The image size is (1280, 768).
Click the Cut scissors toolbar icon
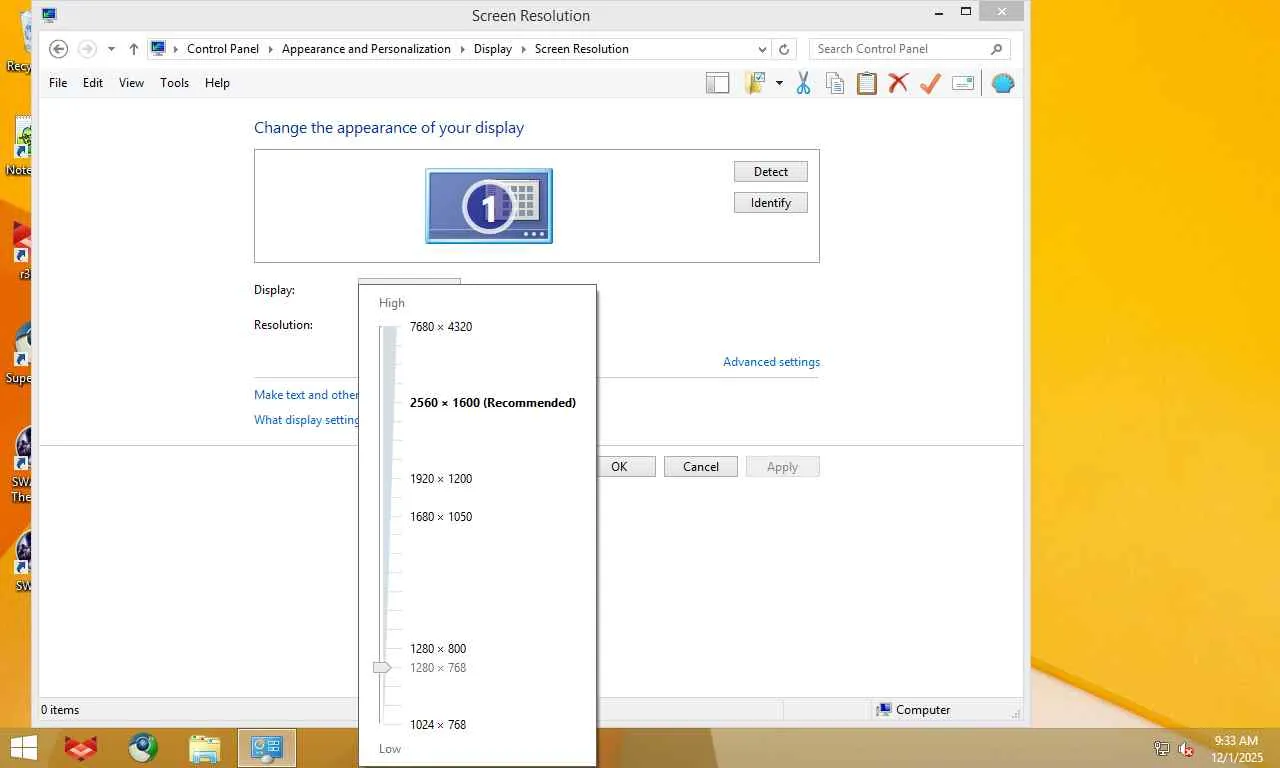coord(803,83)
